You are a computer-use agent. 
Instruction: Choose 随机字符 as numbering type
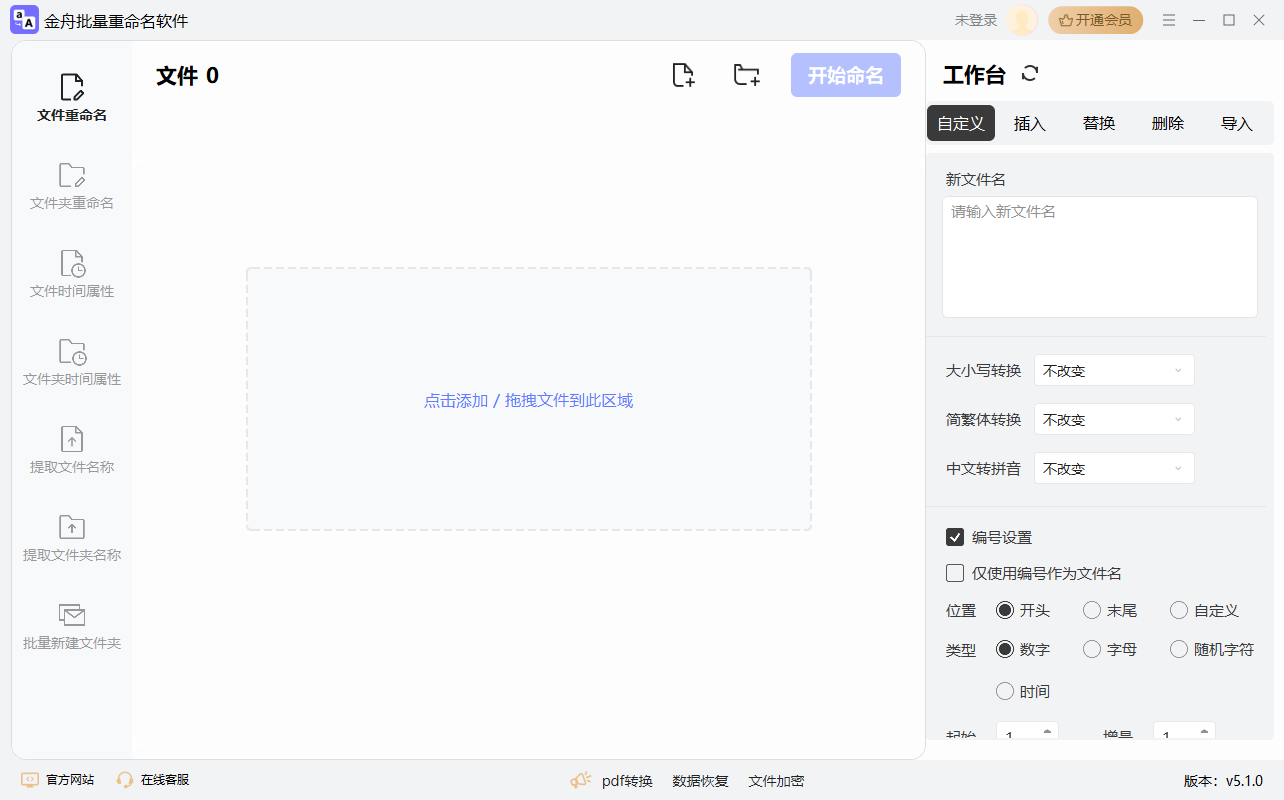[x=1179, y=649]
